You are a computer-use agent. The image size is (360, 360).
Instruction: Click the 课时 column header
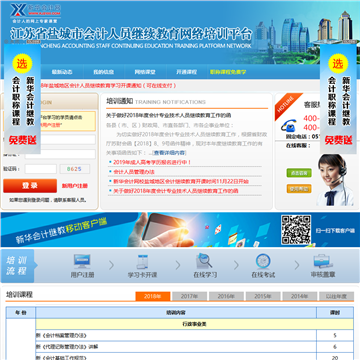tap(335, 313)
